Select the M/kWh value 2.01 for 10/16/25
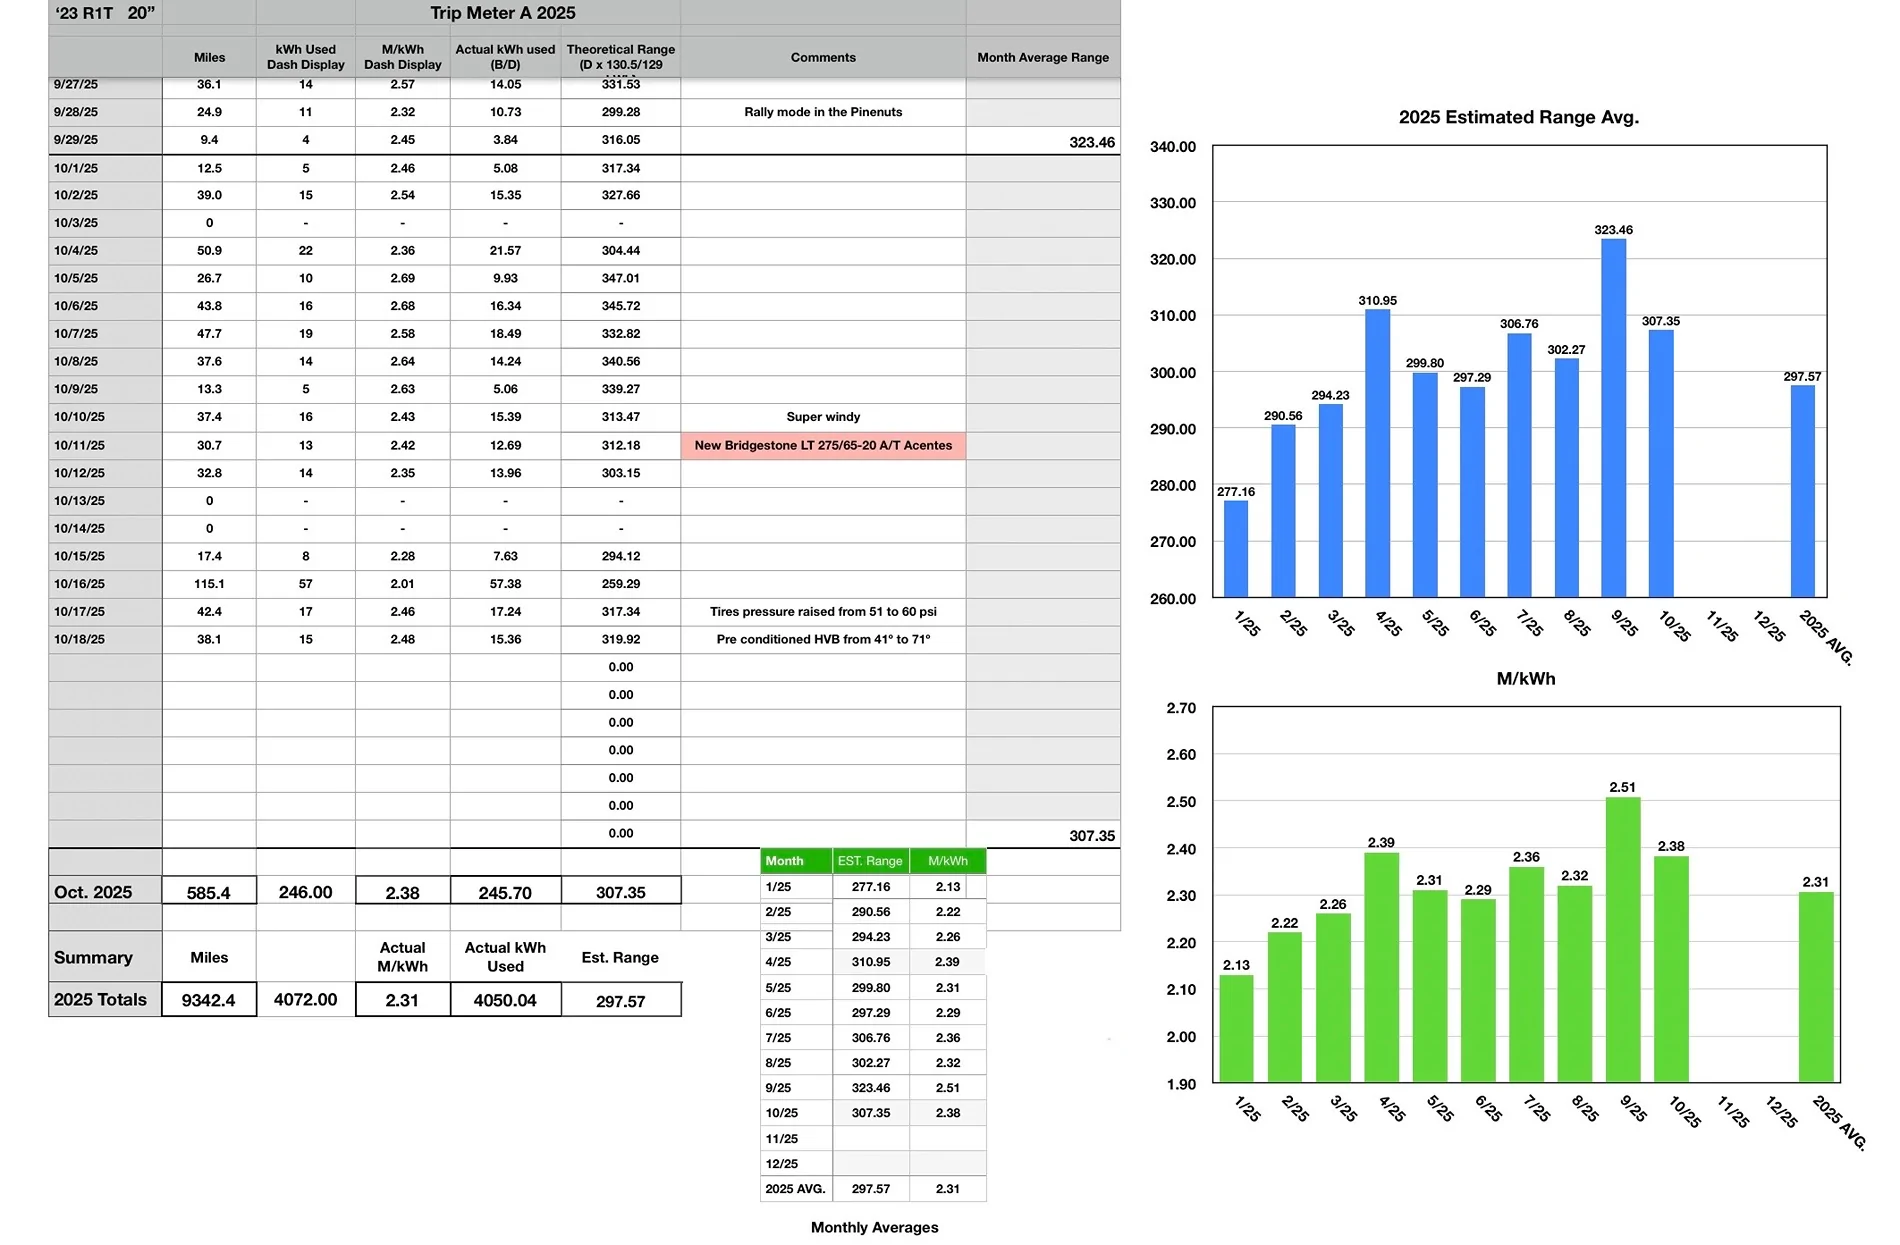Screen dimensions: 1900x1245 [x=403, y=584]
